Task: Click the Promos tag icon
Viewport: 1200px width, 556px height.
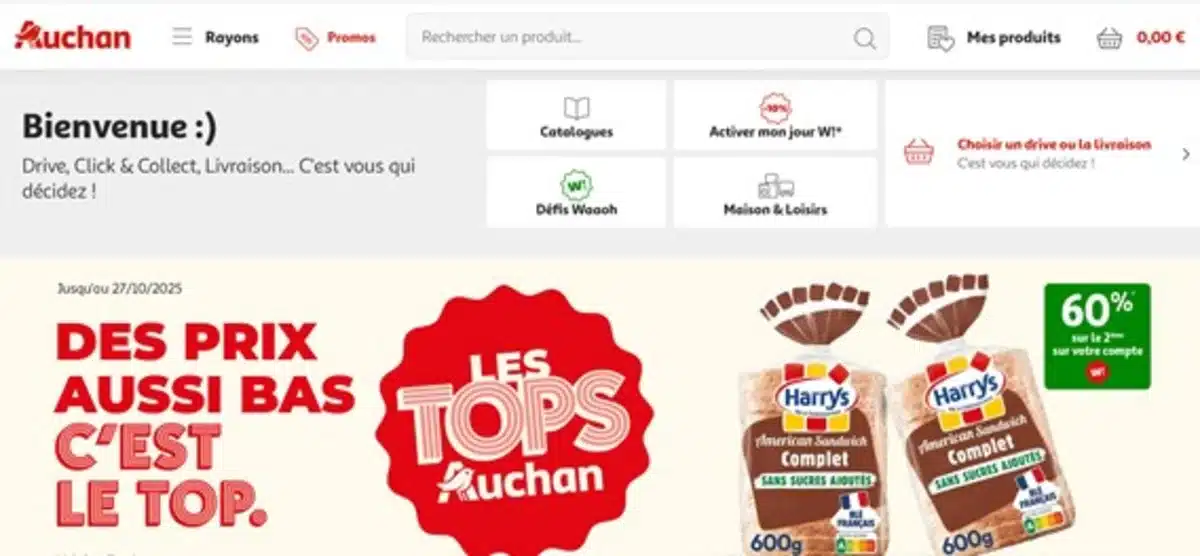Action: point(306,38)
